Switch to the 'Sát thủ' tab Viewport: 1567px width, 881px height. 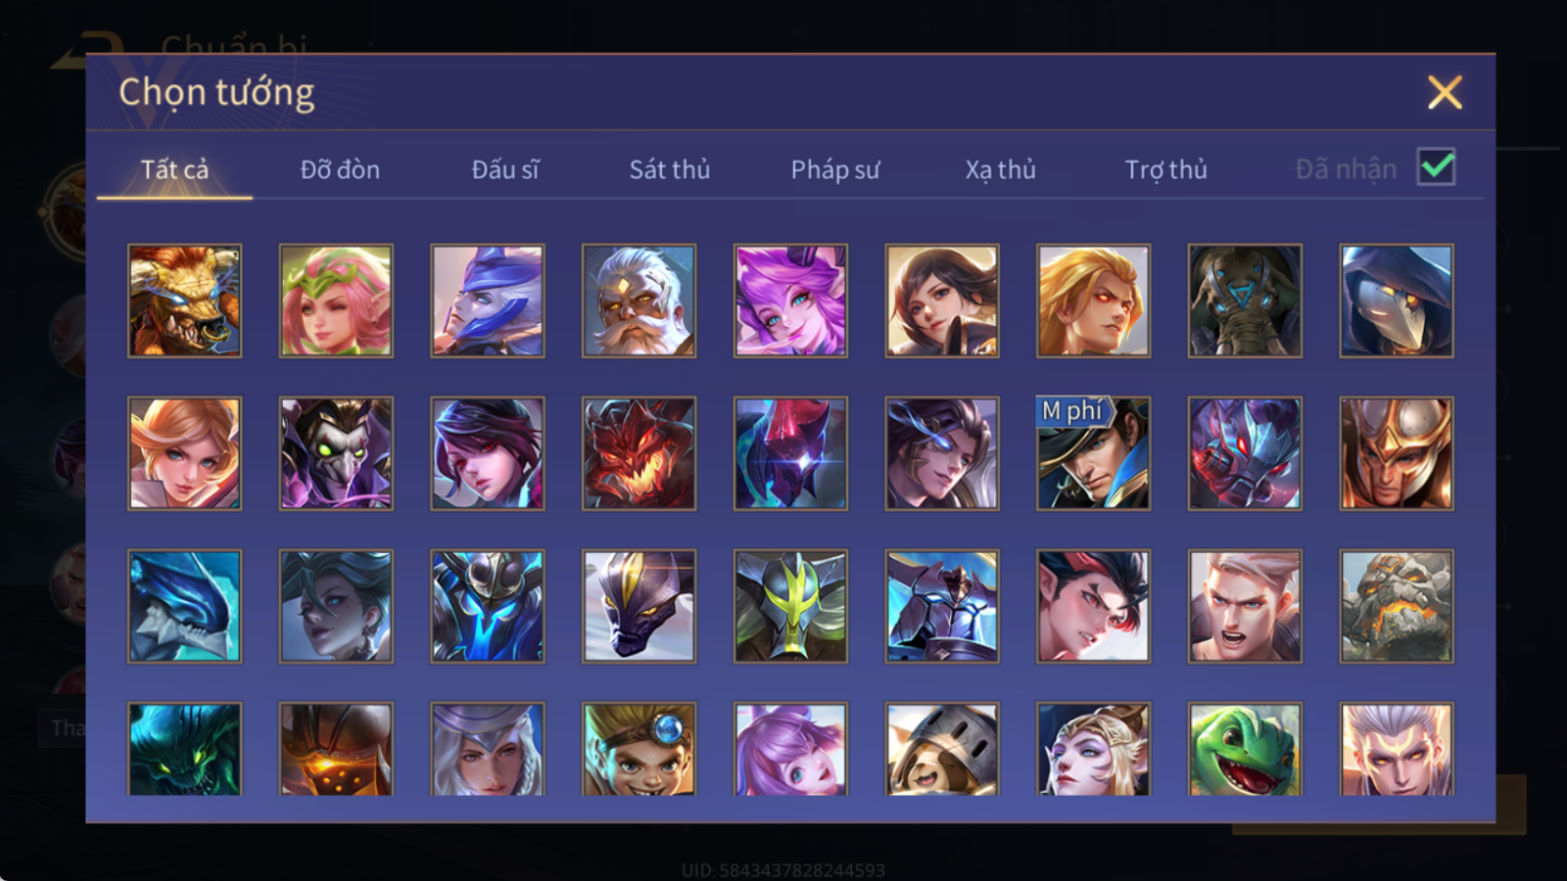(669, 170)
